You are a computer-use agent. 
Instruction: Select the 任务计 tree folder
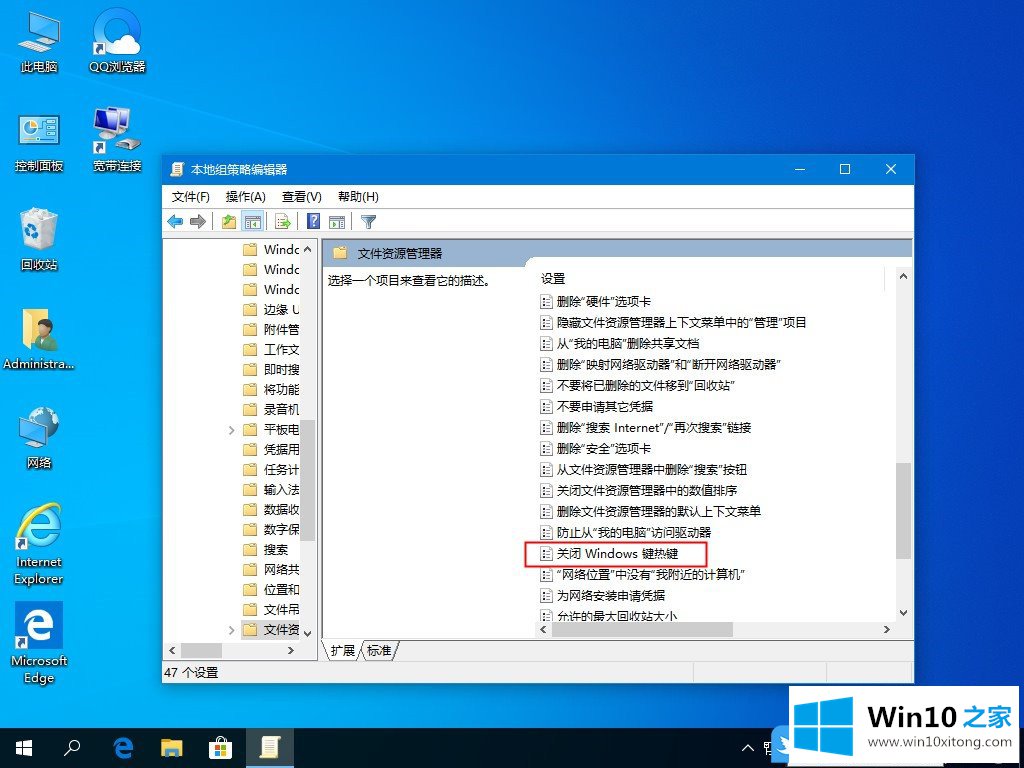272,470
